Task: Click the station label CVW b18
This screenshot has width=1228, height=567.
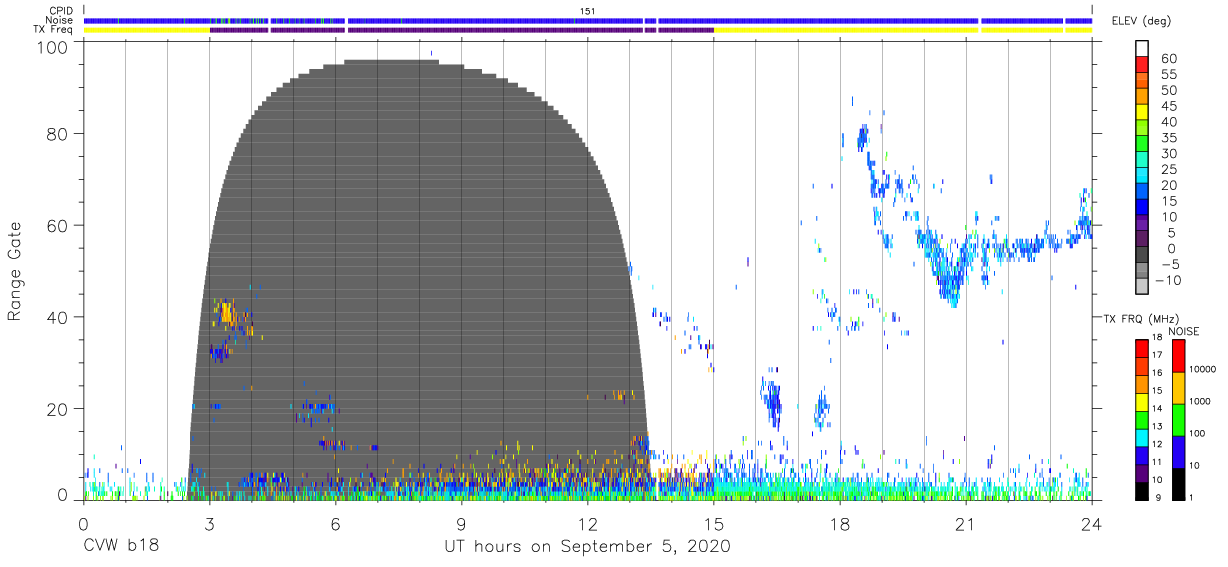Action: pos(120,547)
